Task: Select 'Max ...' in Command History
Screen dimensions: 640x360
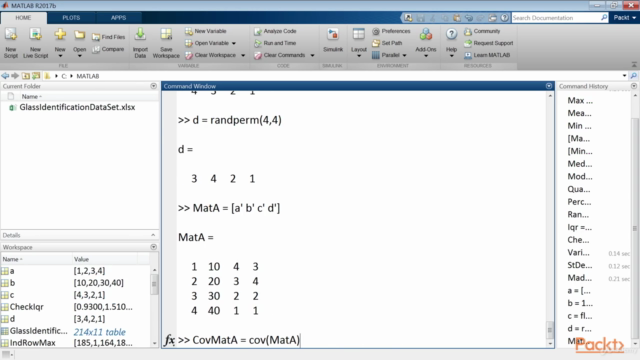Action: 580,100
